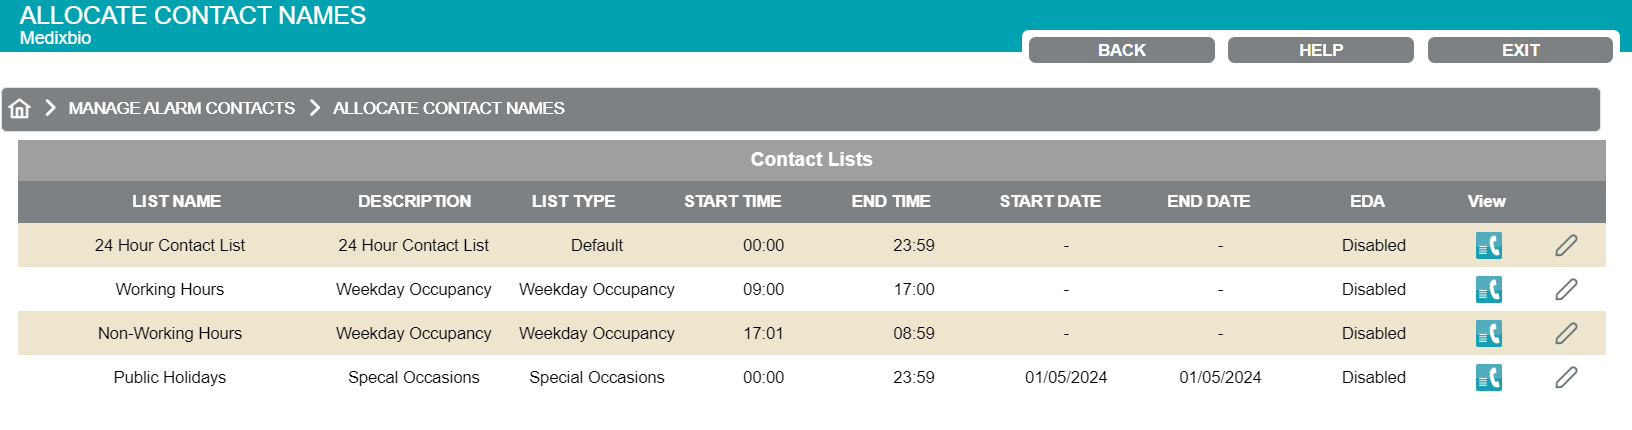Edit the Non-Working Hours list row
This screenshot has width=1632, height=430.
pyautogui.click(x=1566, y=333)
